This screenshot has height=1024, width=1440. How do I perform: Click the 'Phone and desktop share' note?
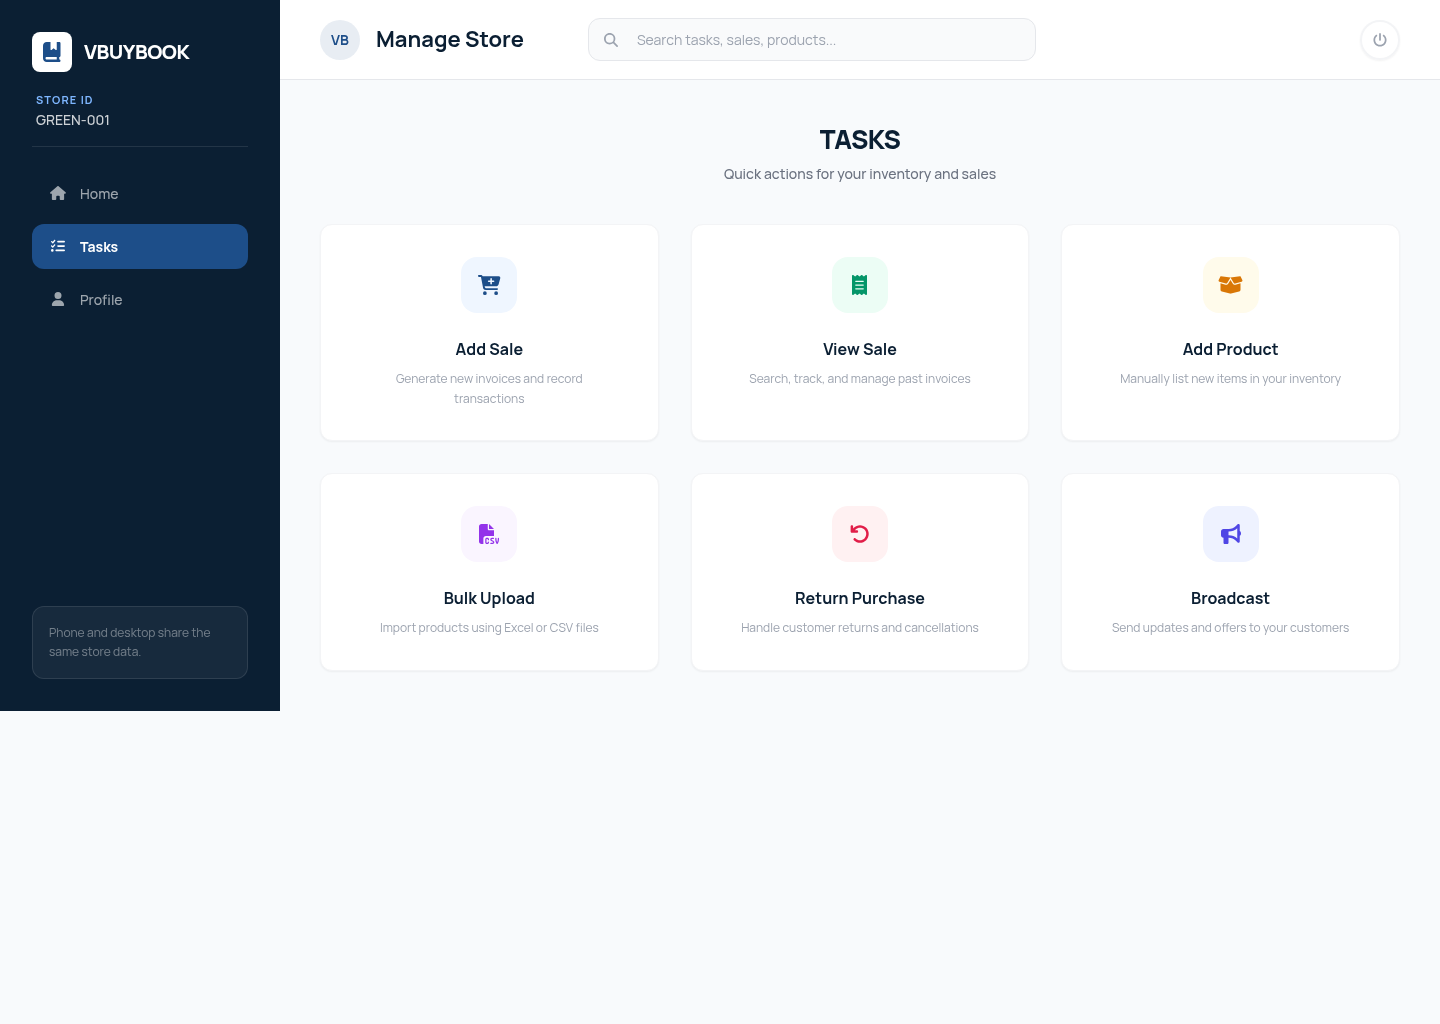140,642
